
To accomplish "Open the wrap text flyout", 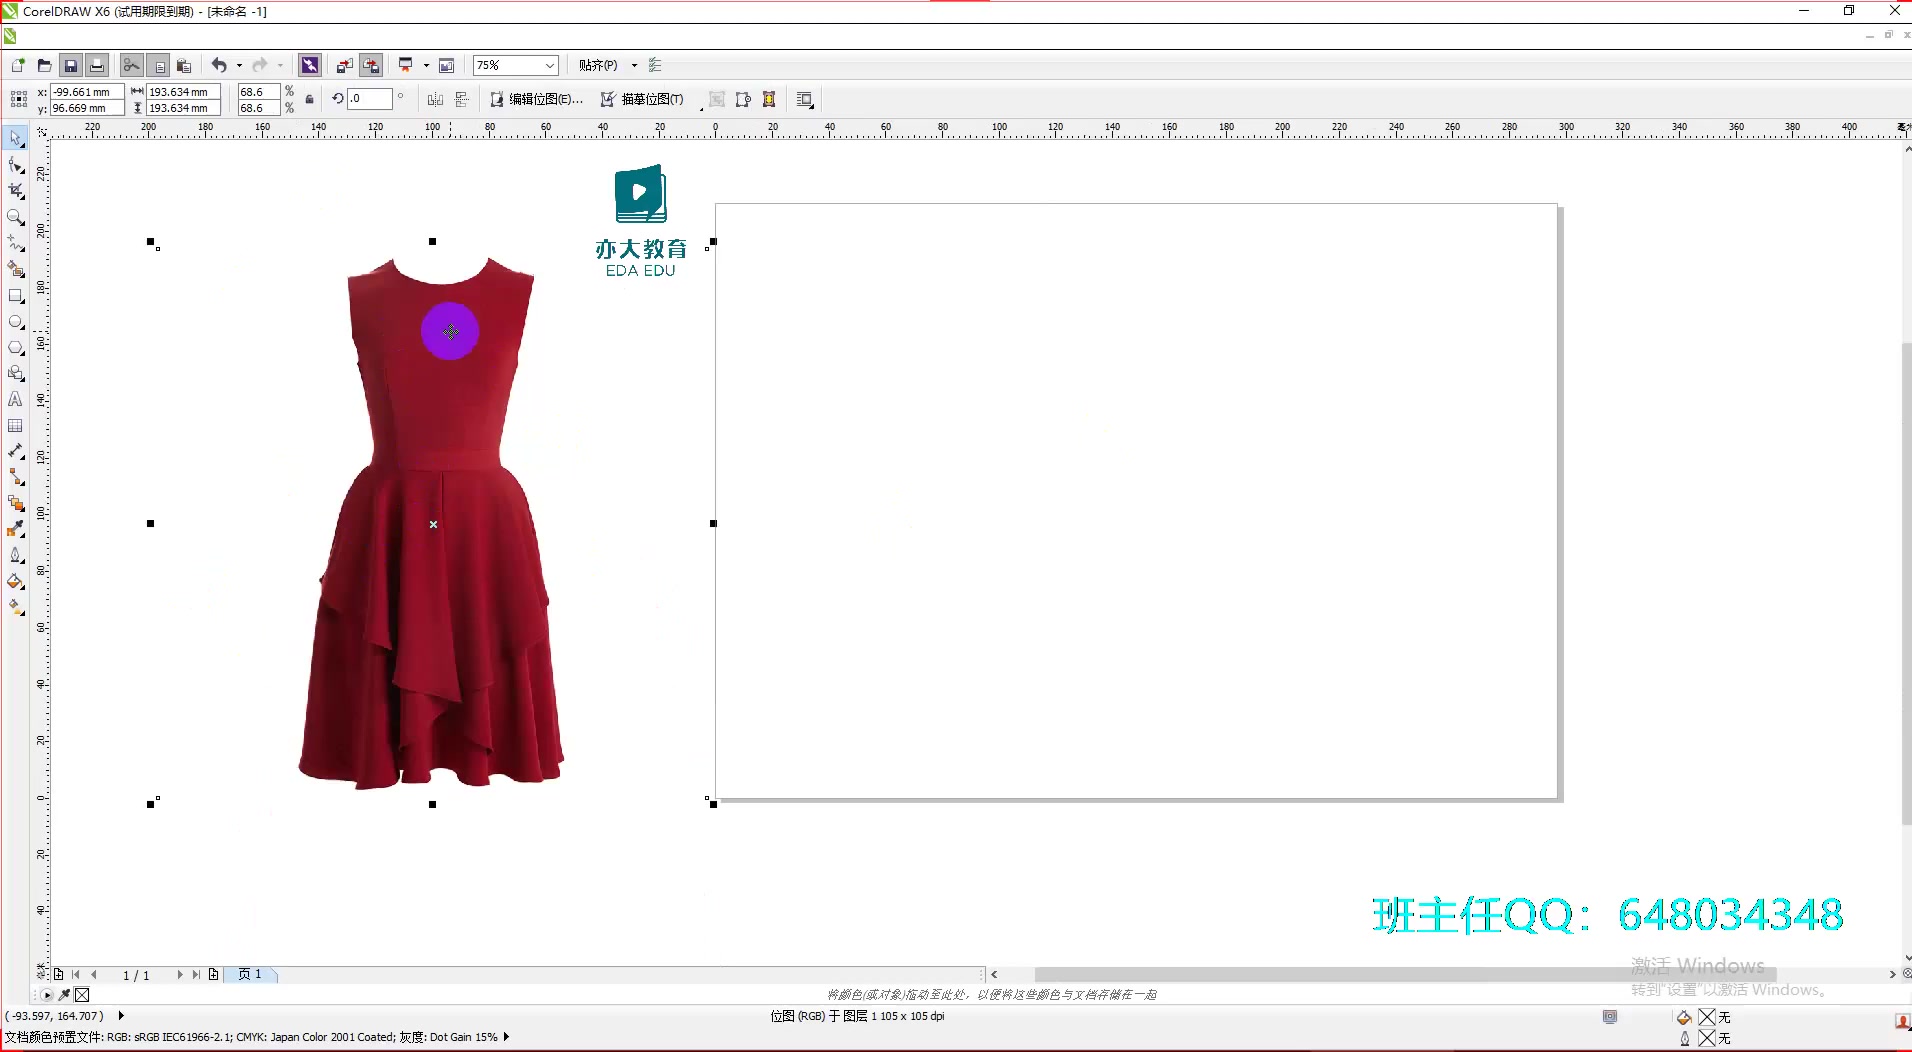I will tap(805, 99).
